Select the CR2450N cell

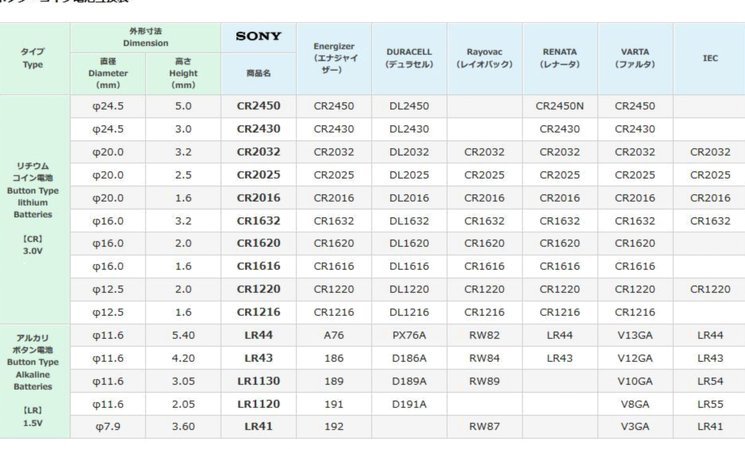560,106
